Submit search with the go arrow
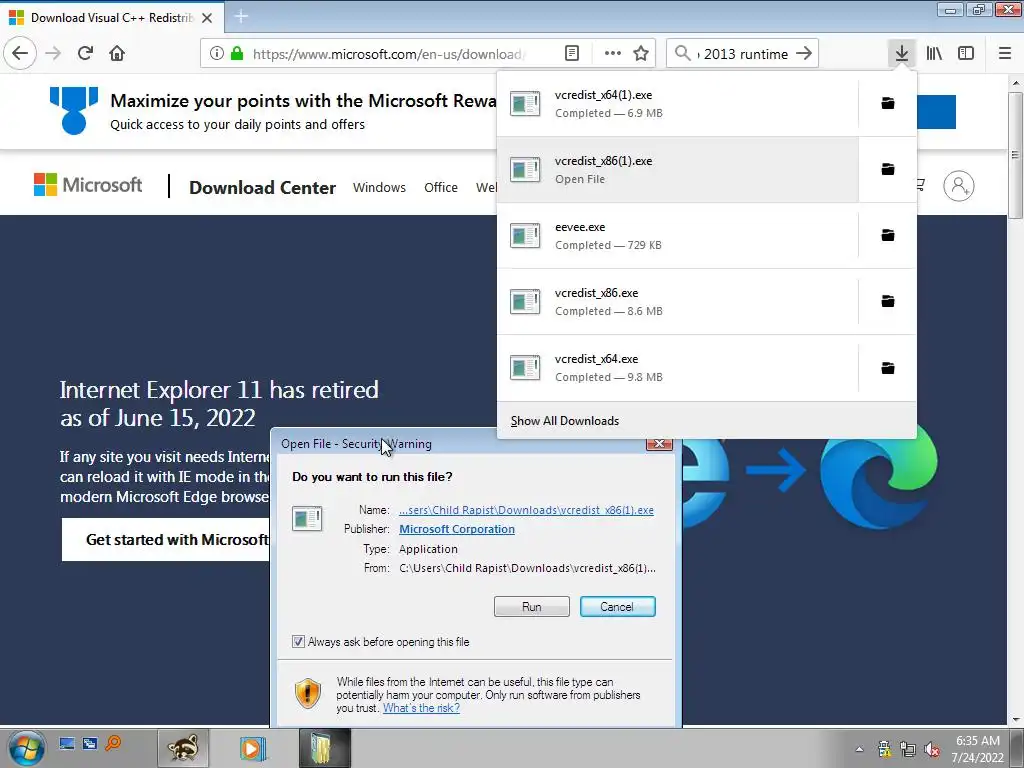 pyautogui.click(x=804, y=53)
